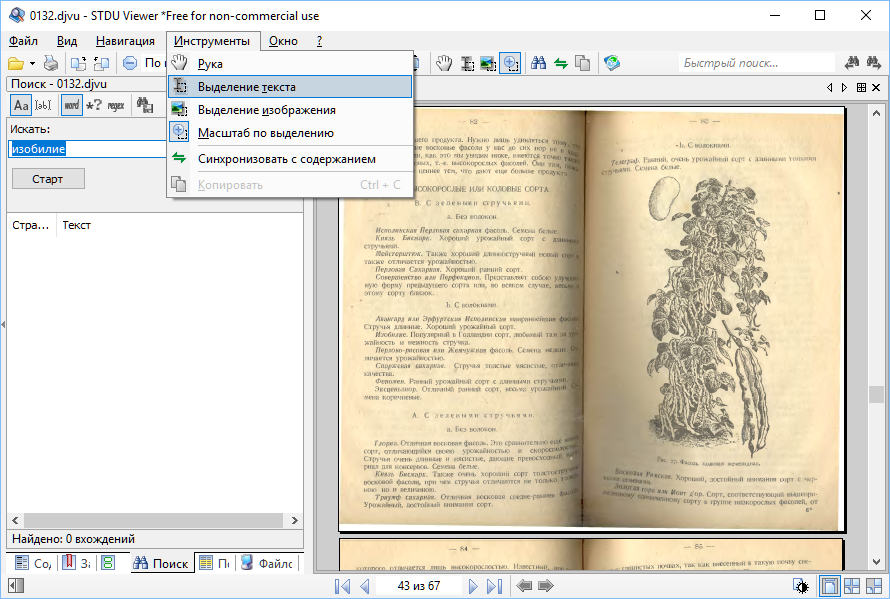This screenshot has height=599, width=890.
Task: Switch to the bookmarks (За) tab
Action: point(76,563)
